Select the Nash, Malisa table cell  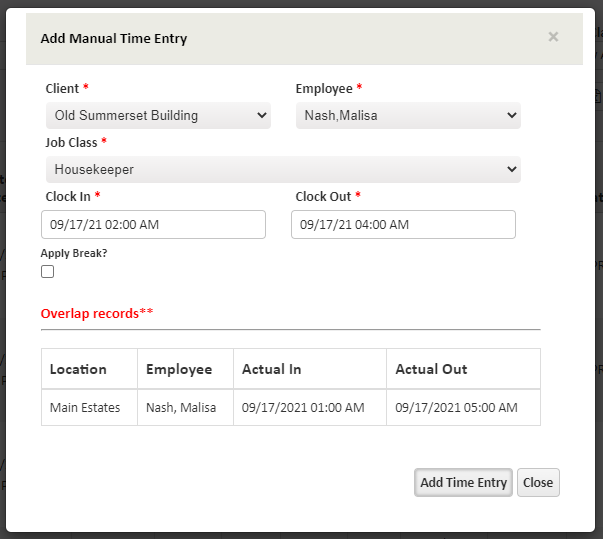[x=181, y=408]
